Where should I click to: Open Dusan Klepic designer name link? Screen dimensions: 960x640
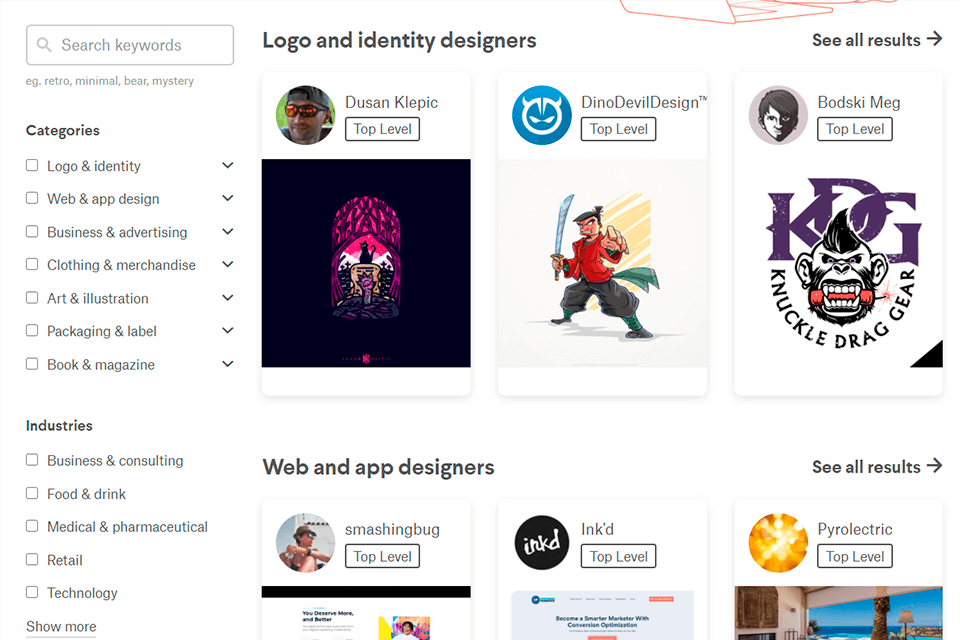(392, 102)
